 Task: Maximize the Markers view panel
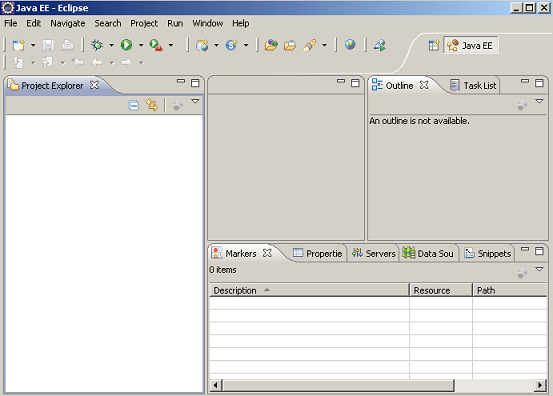pyautogui.click(x=539, y=251)
